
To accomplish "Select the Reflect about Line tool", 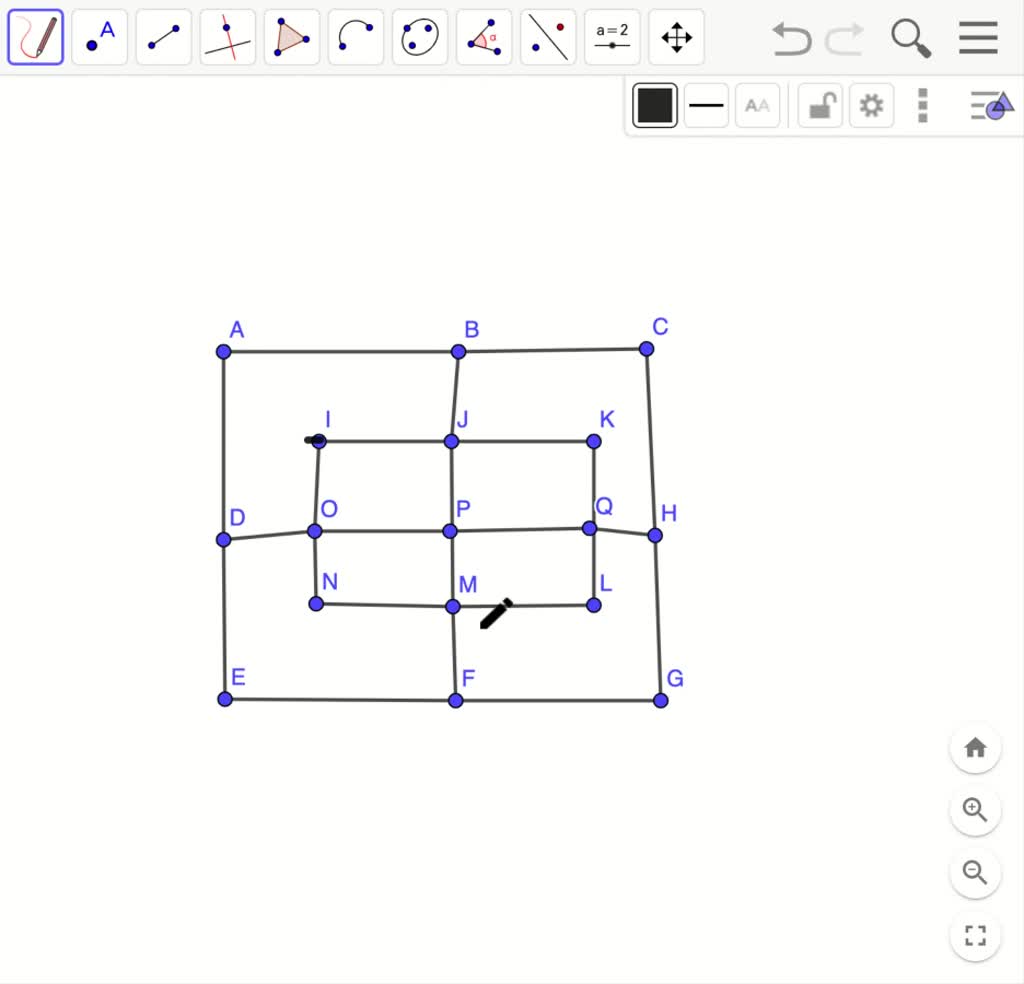I will coord(548,38).
